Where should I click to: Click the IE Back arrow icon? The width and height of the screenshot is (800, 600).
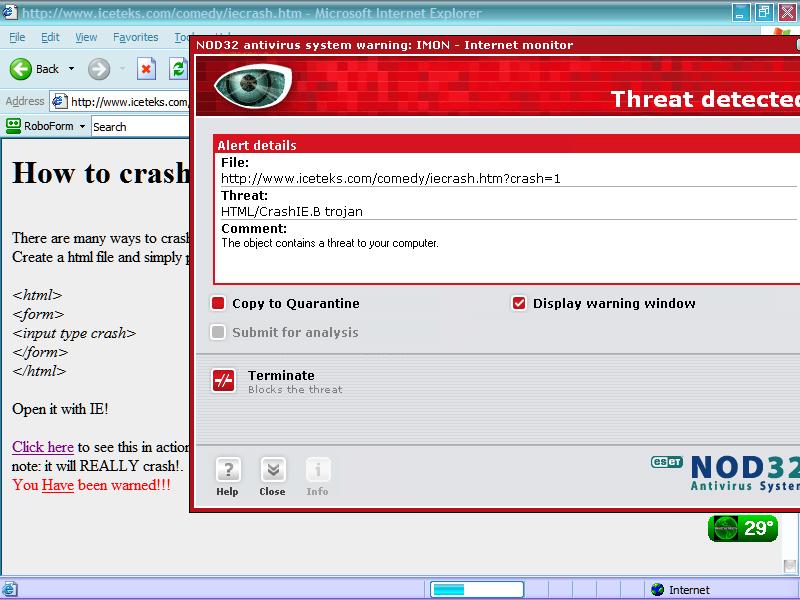tap(20, 69)
